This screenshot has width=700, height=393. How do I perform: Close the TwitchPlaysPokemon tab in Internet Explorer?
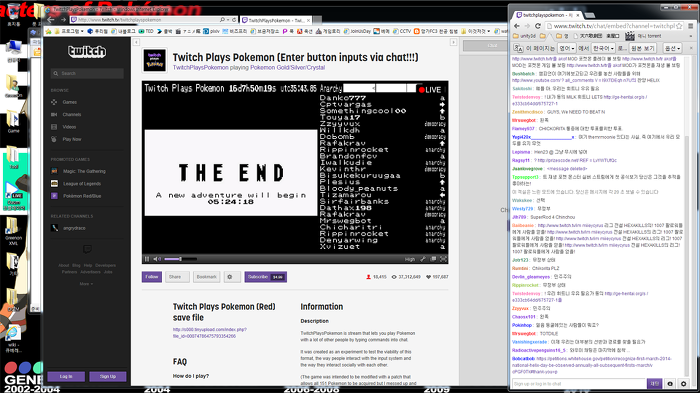coord(308,20)
